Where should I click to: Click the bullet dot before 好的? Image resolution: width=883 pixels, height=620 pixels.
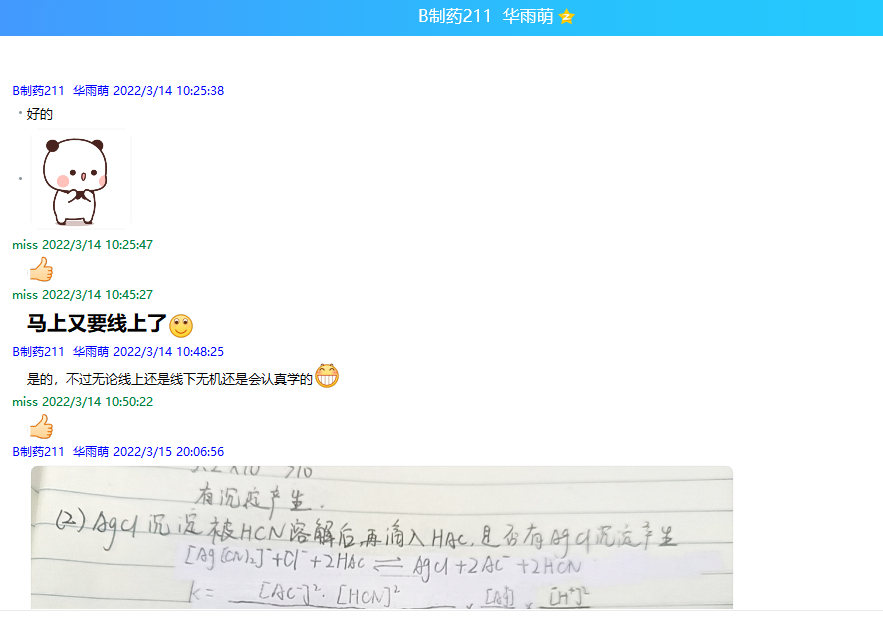(x=20, y=114)
